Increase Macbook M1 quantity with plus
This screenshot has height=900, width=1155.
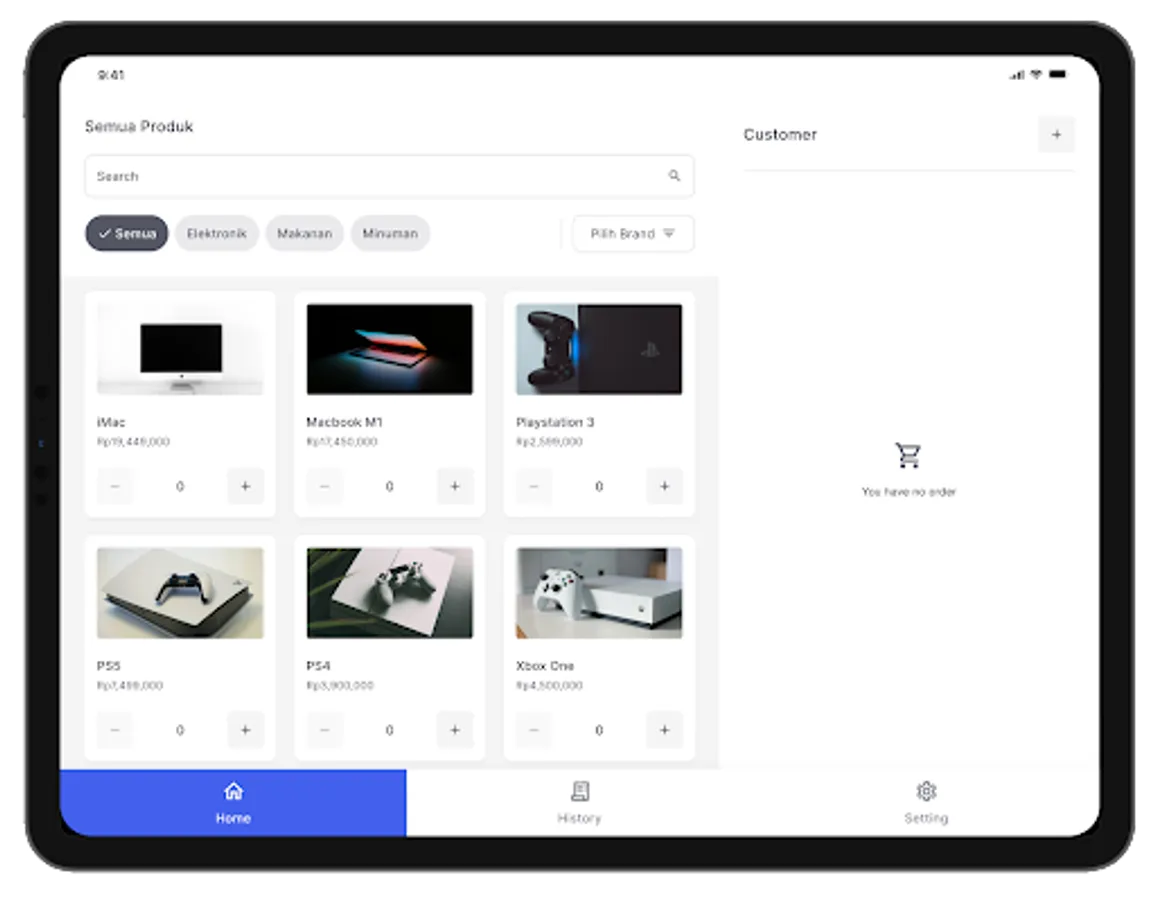[454, 486]
